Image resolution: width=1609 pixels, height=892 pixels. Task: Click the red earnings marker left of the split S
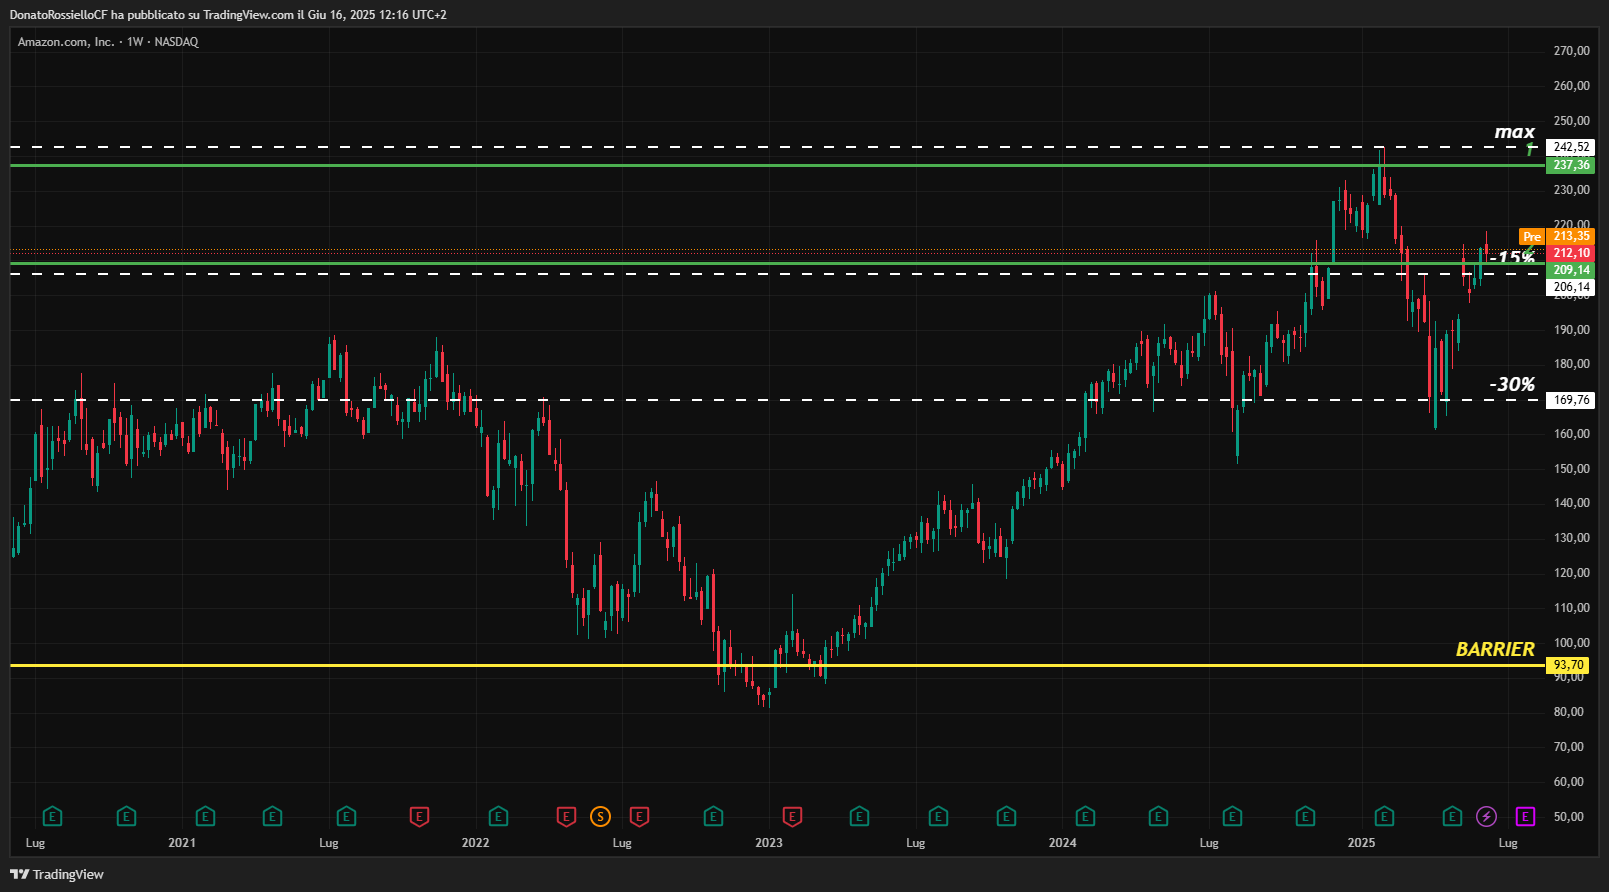[566, 817]
